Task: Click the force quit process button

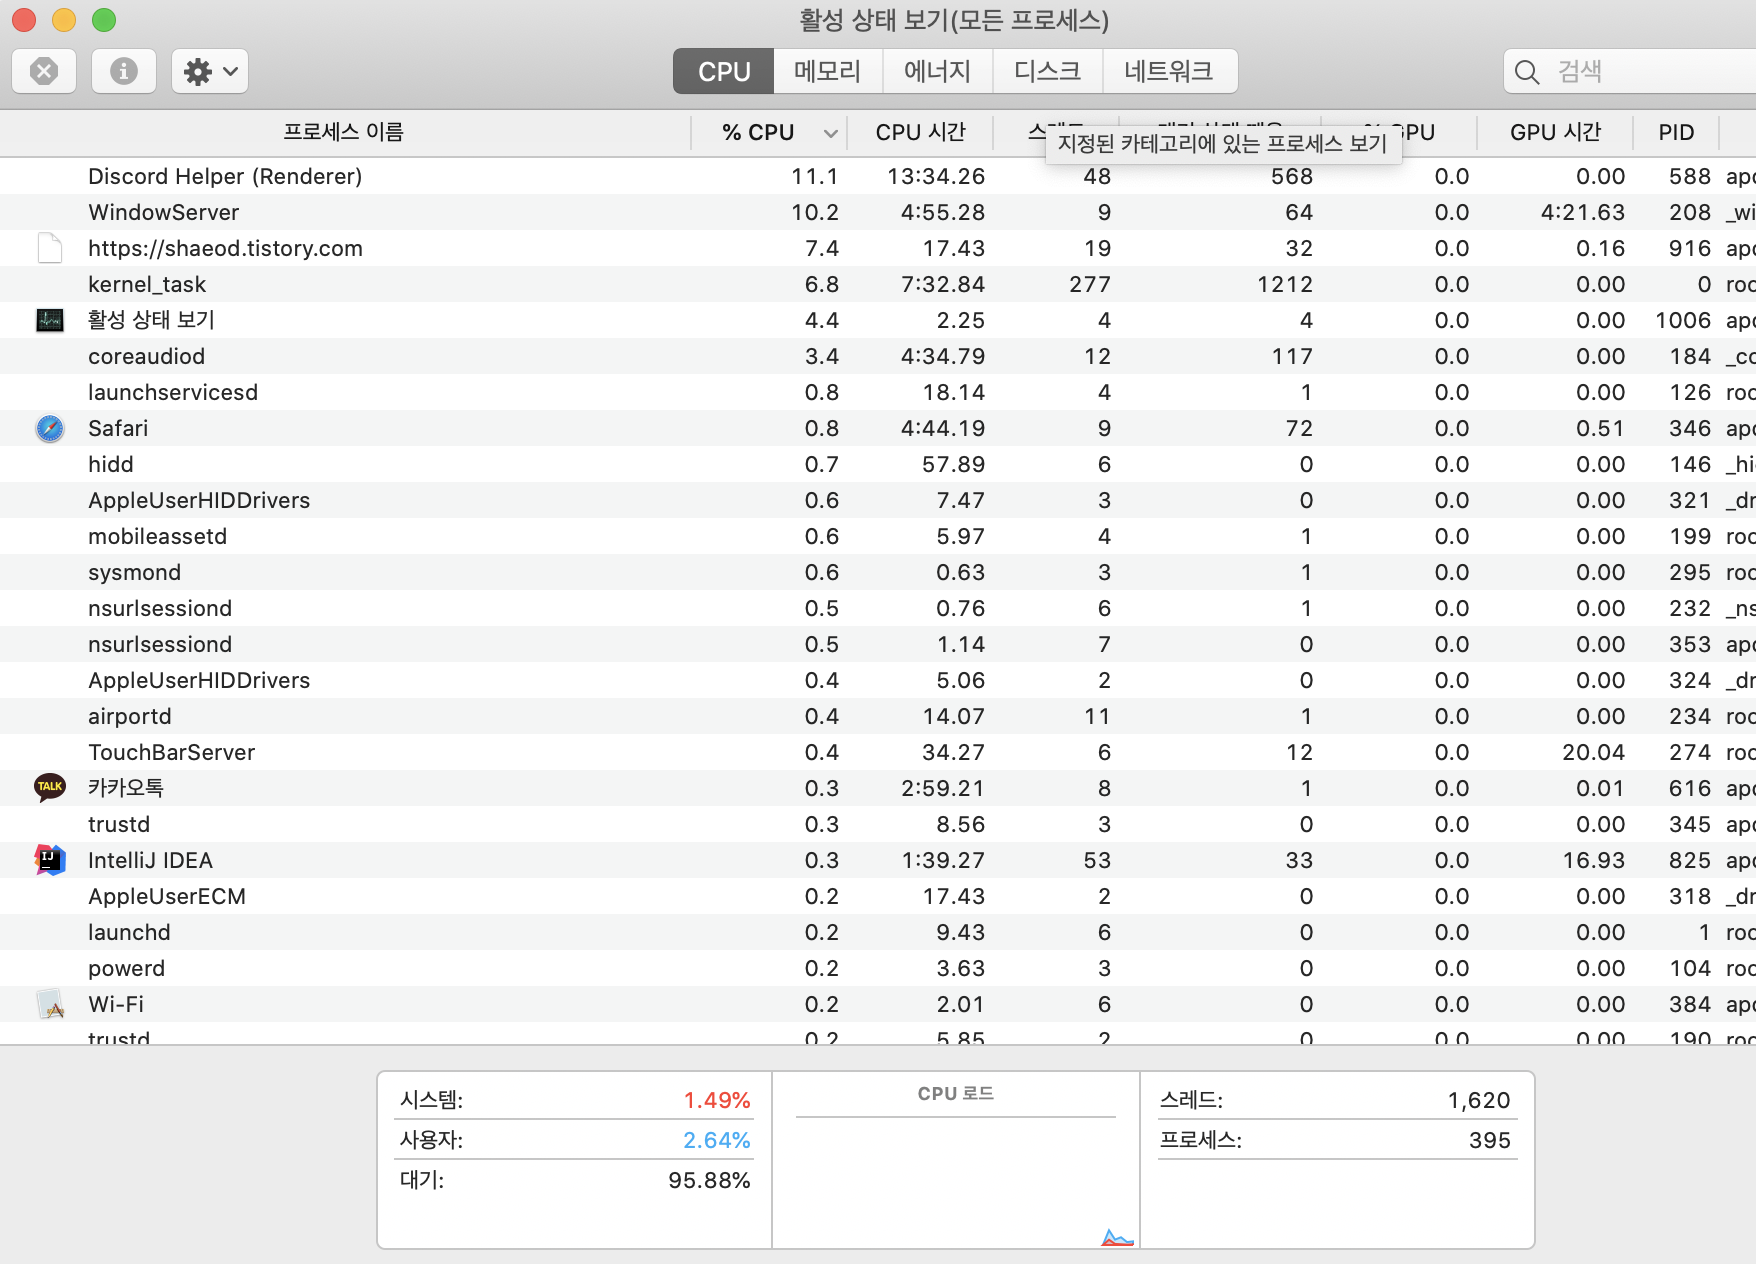Action: click(x=44, y=71)
